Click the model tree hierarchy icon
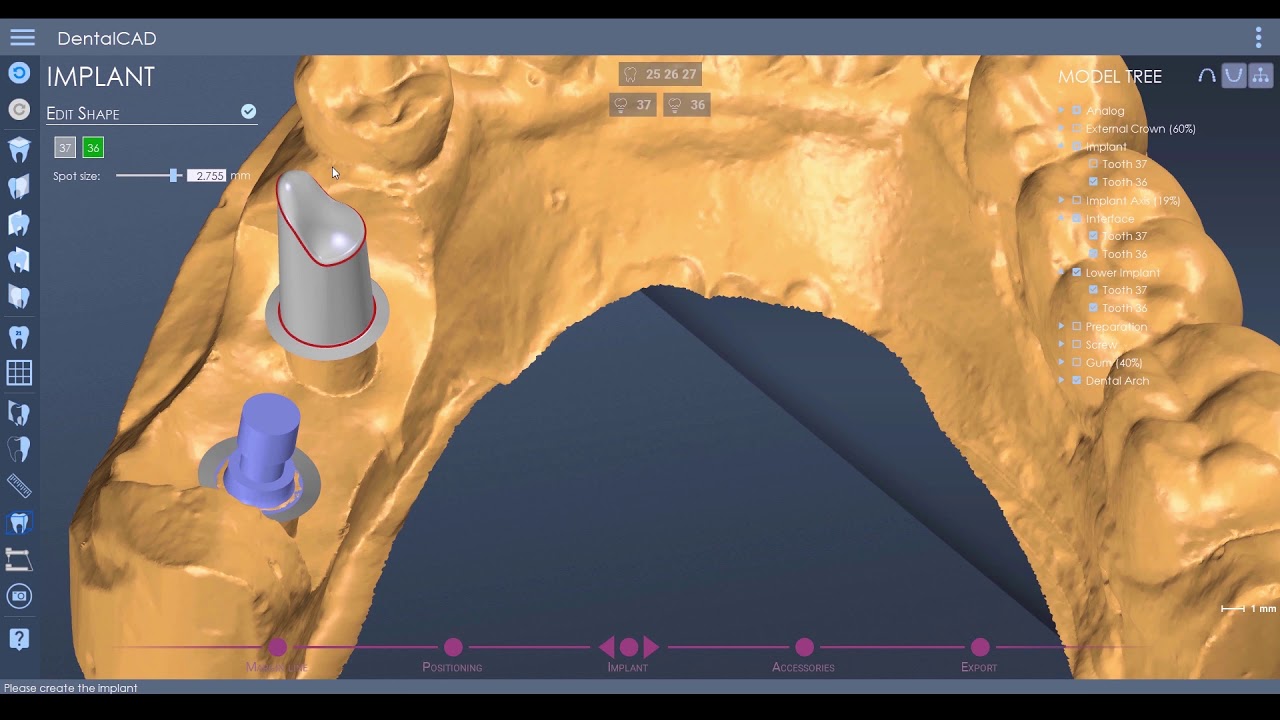 1260,76
